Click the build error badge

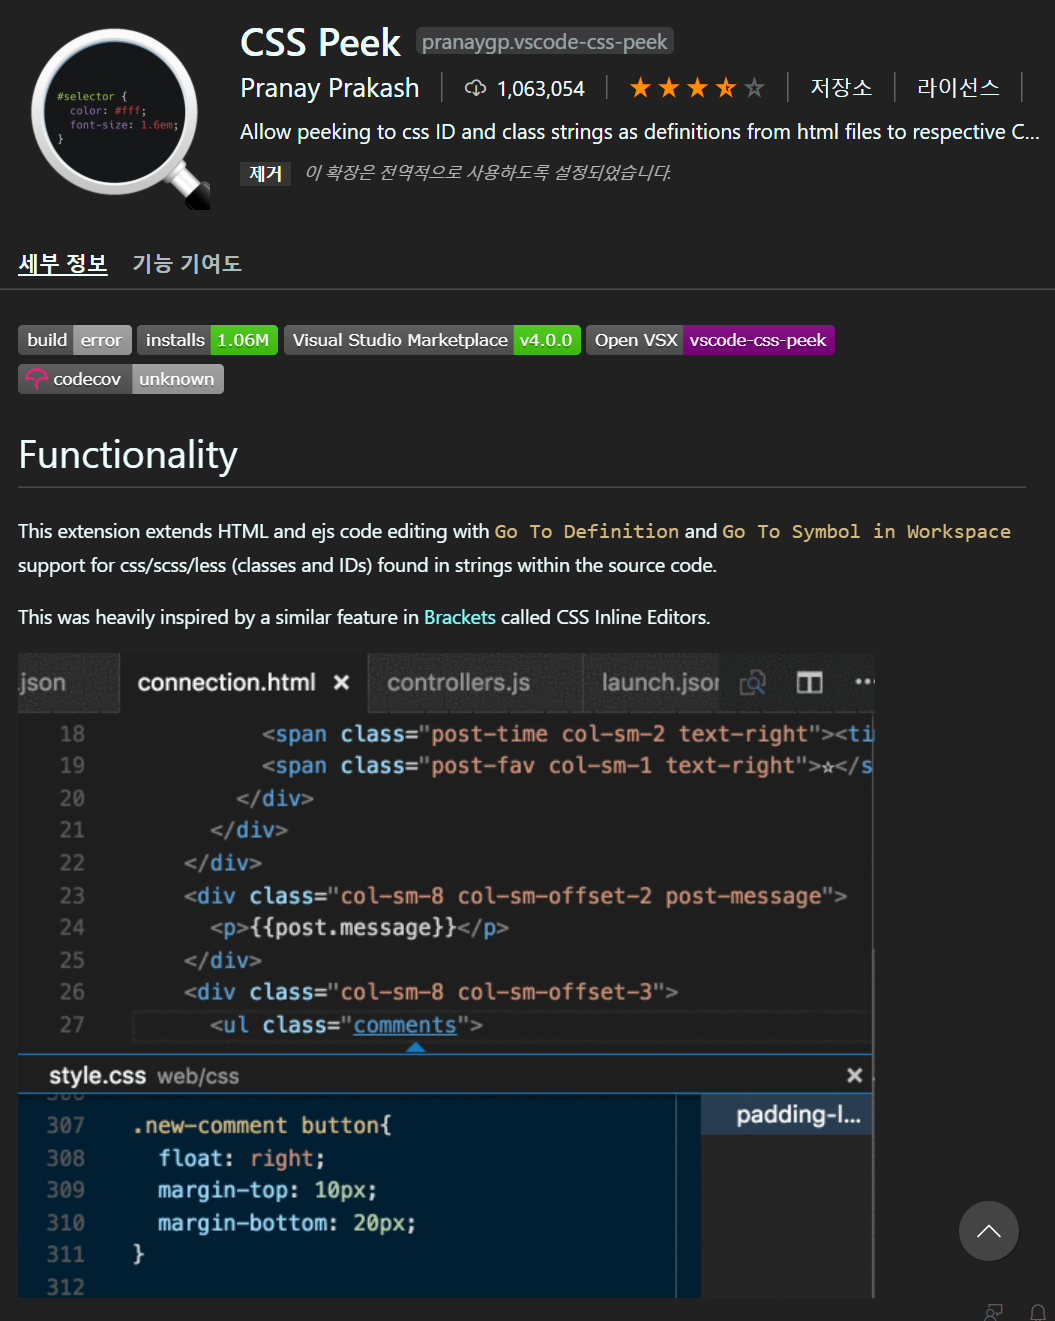pos(75,340)
